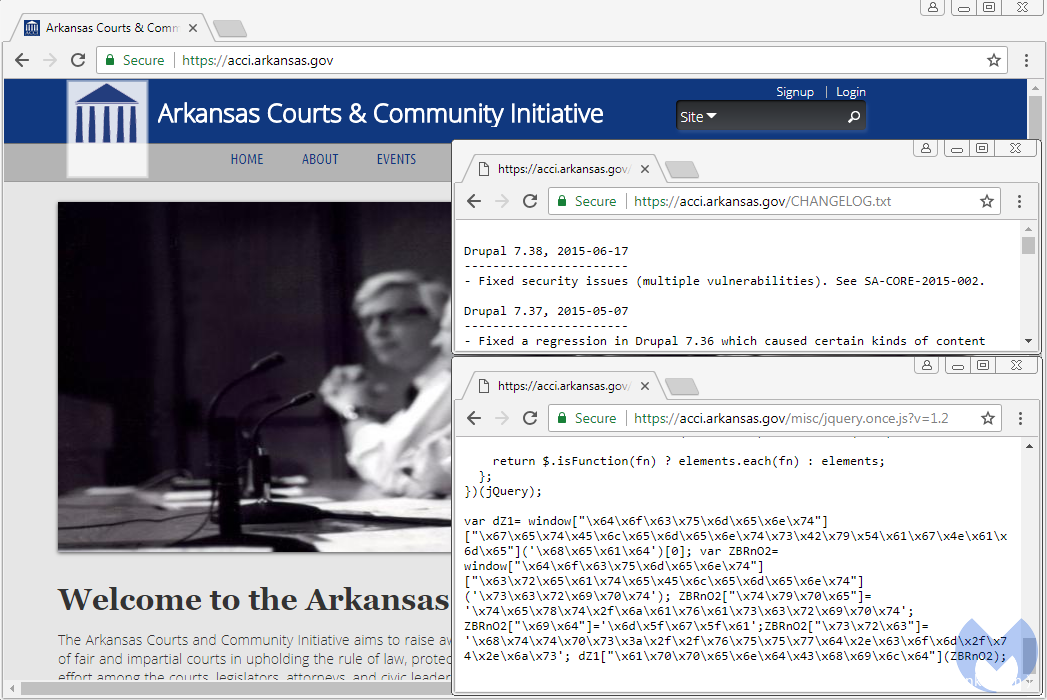Close the CHANGELOG.txt window's tab
This screenshot has width=1047, height=700.
coord(645,169)
